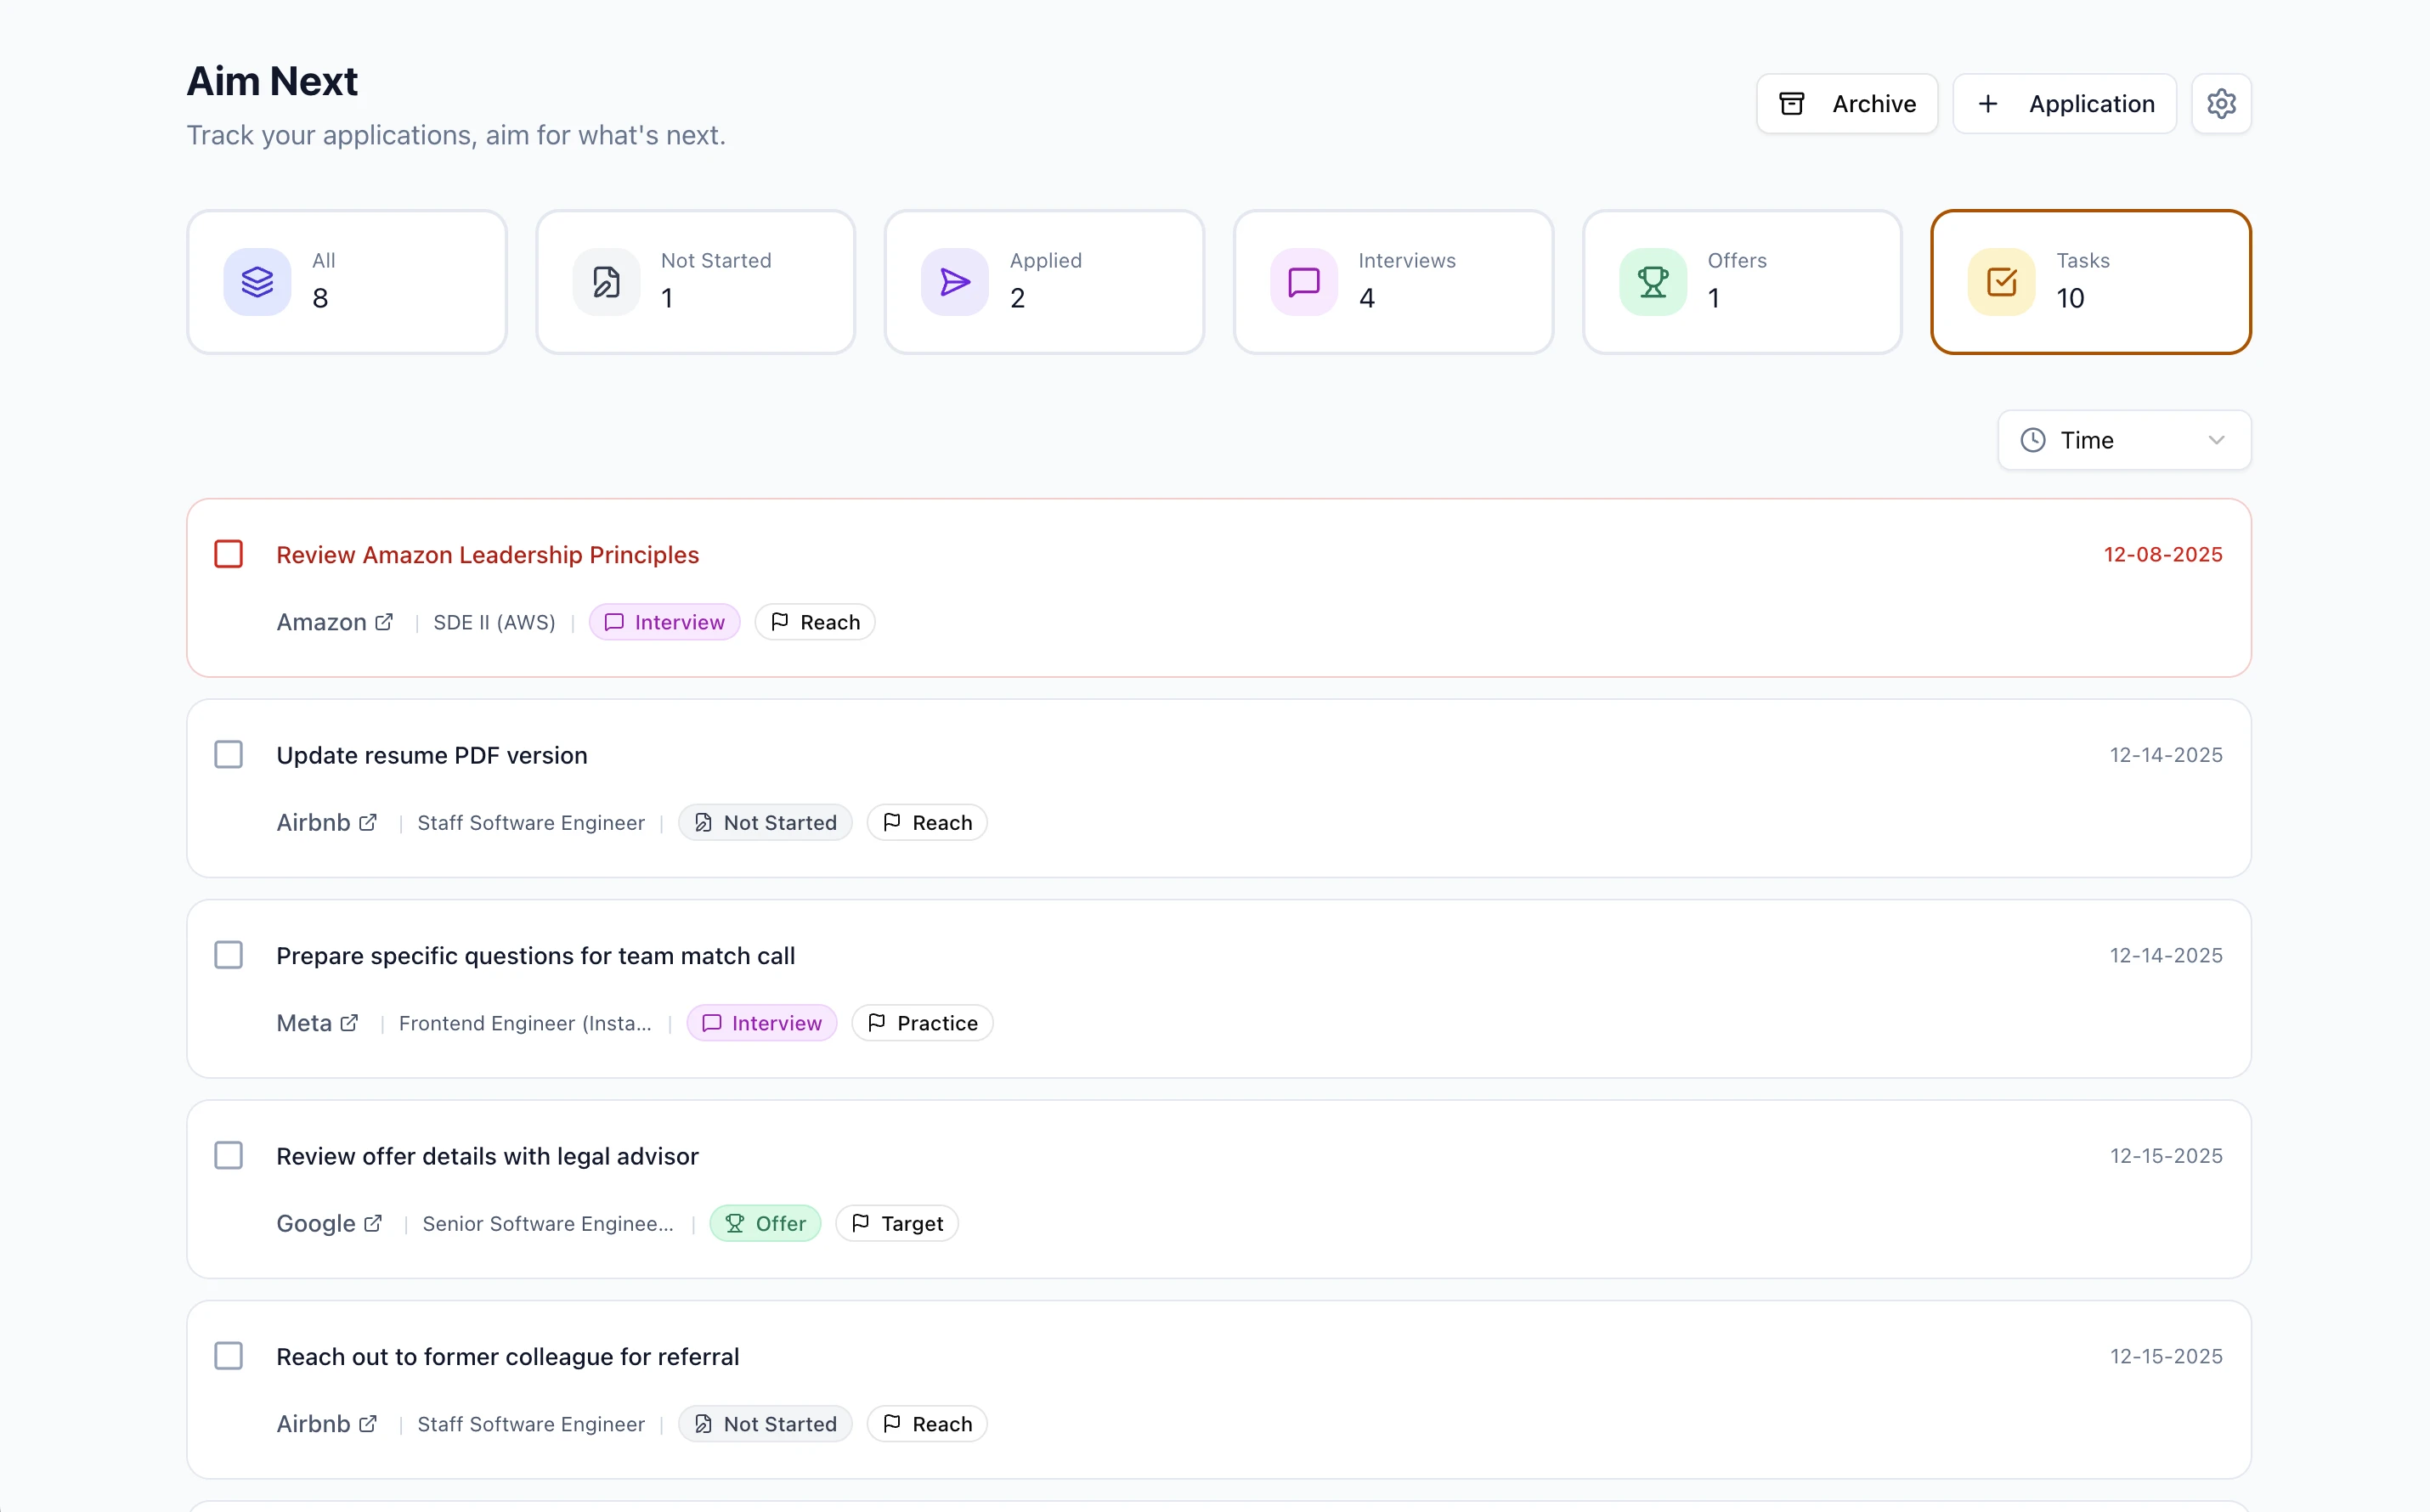Open the settings gear icon

coord(2221,103)
